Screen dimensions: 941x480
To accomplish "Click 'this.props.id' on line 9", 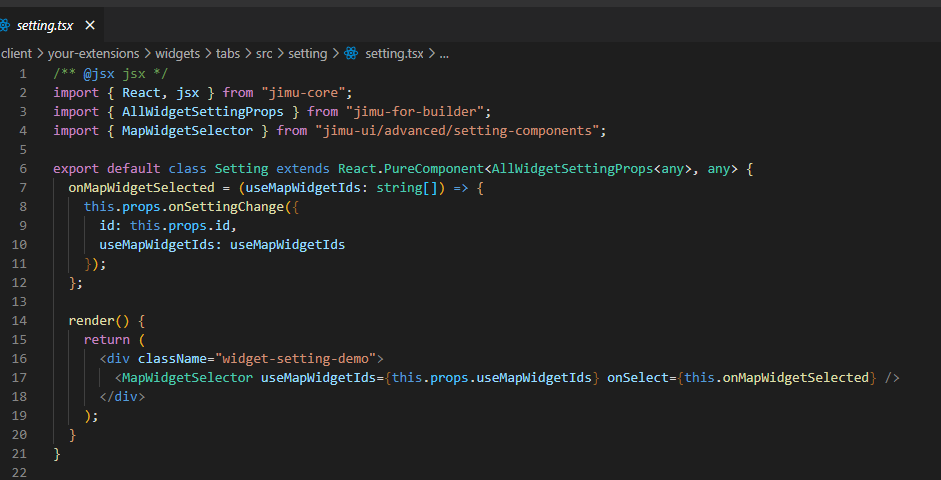I will (180, 226).
